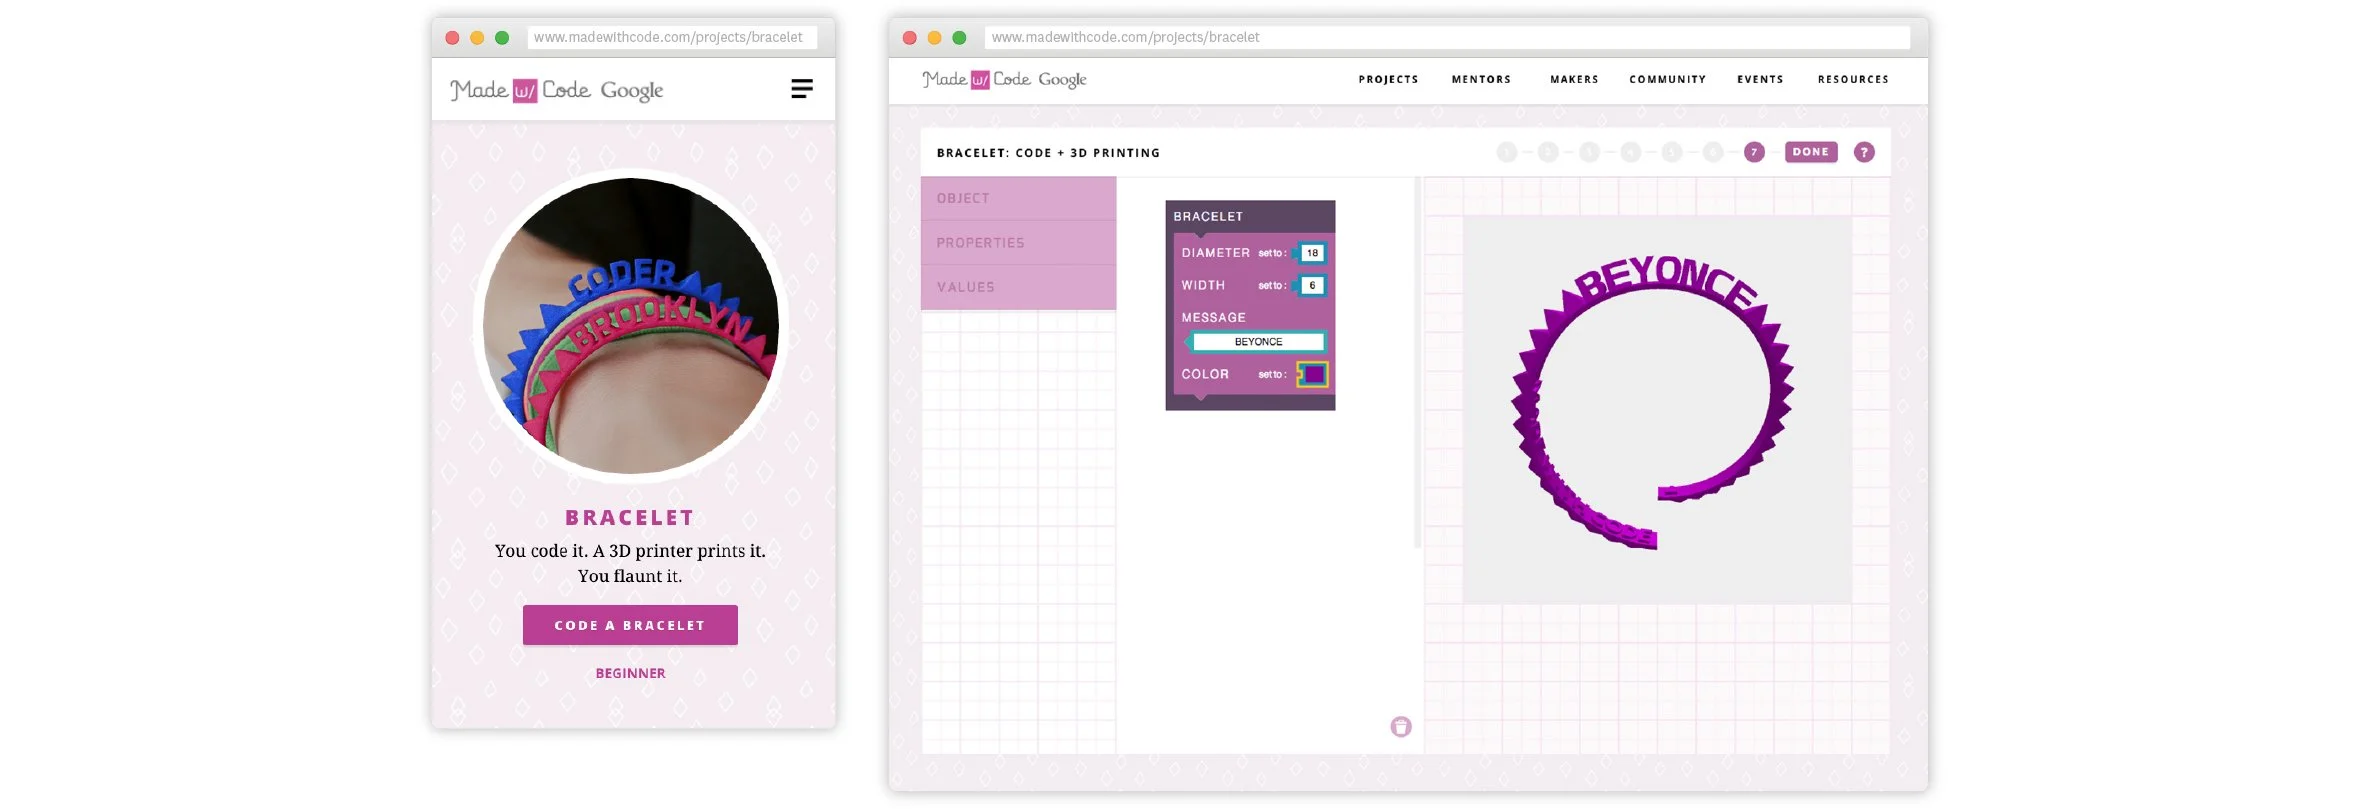Click the bracelet photo thumbnail in the mobile window

(x=630, y=326)
